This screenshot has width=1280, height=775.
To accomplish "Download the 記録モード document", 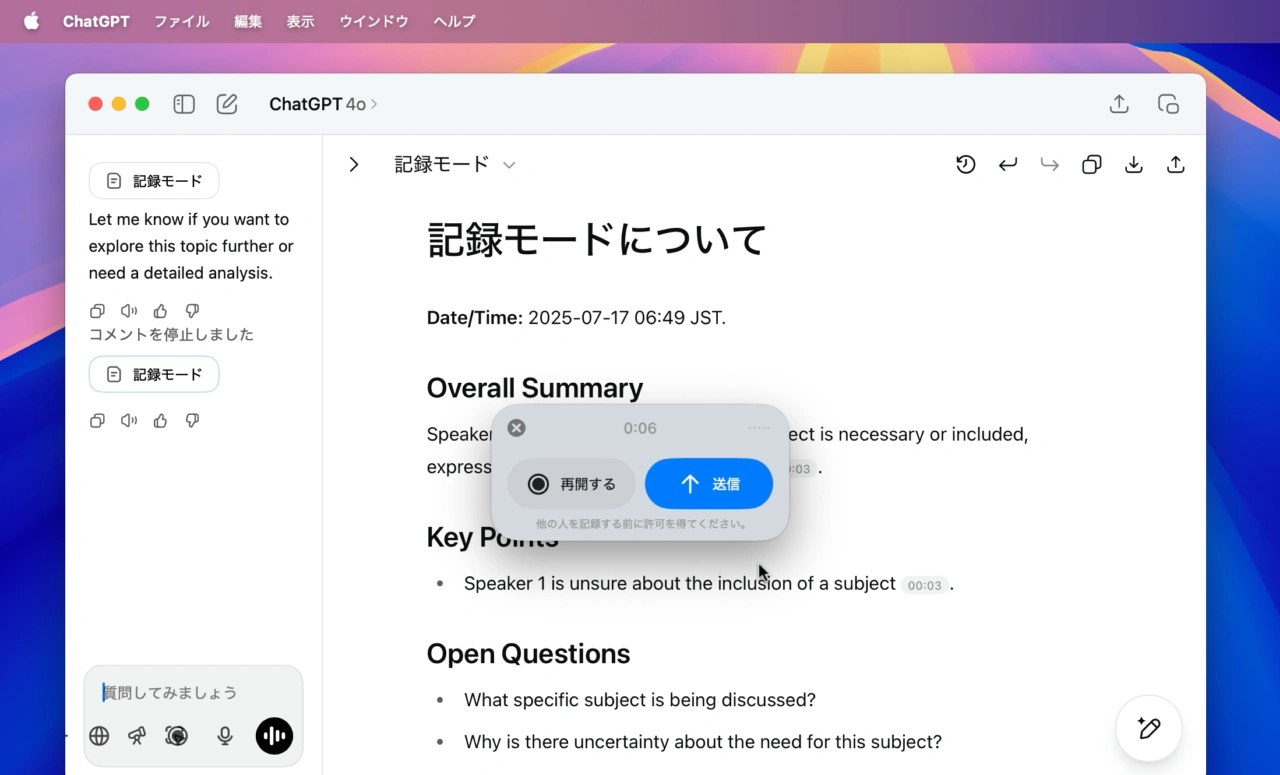I will click(1133, 164).
